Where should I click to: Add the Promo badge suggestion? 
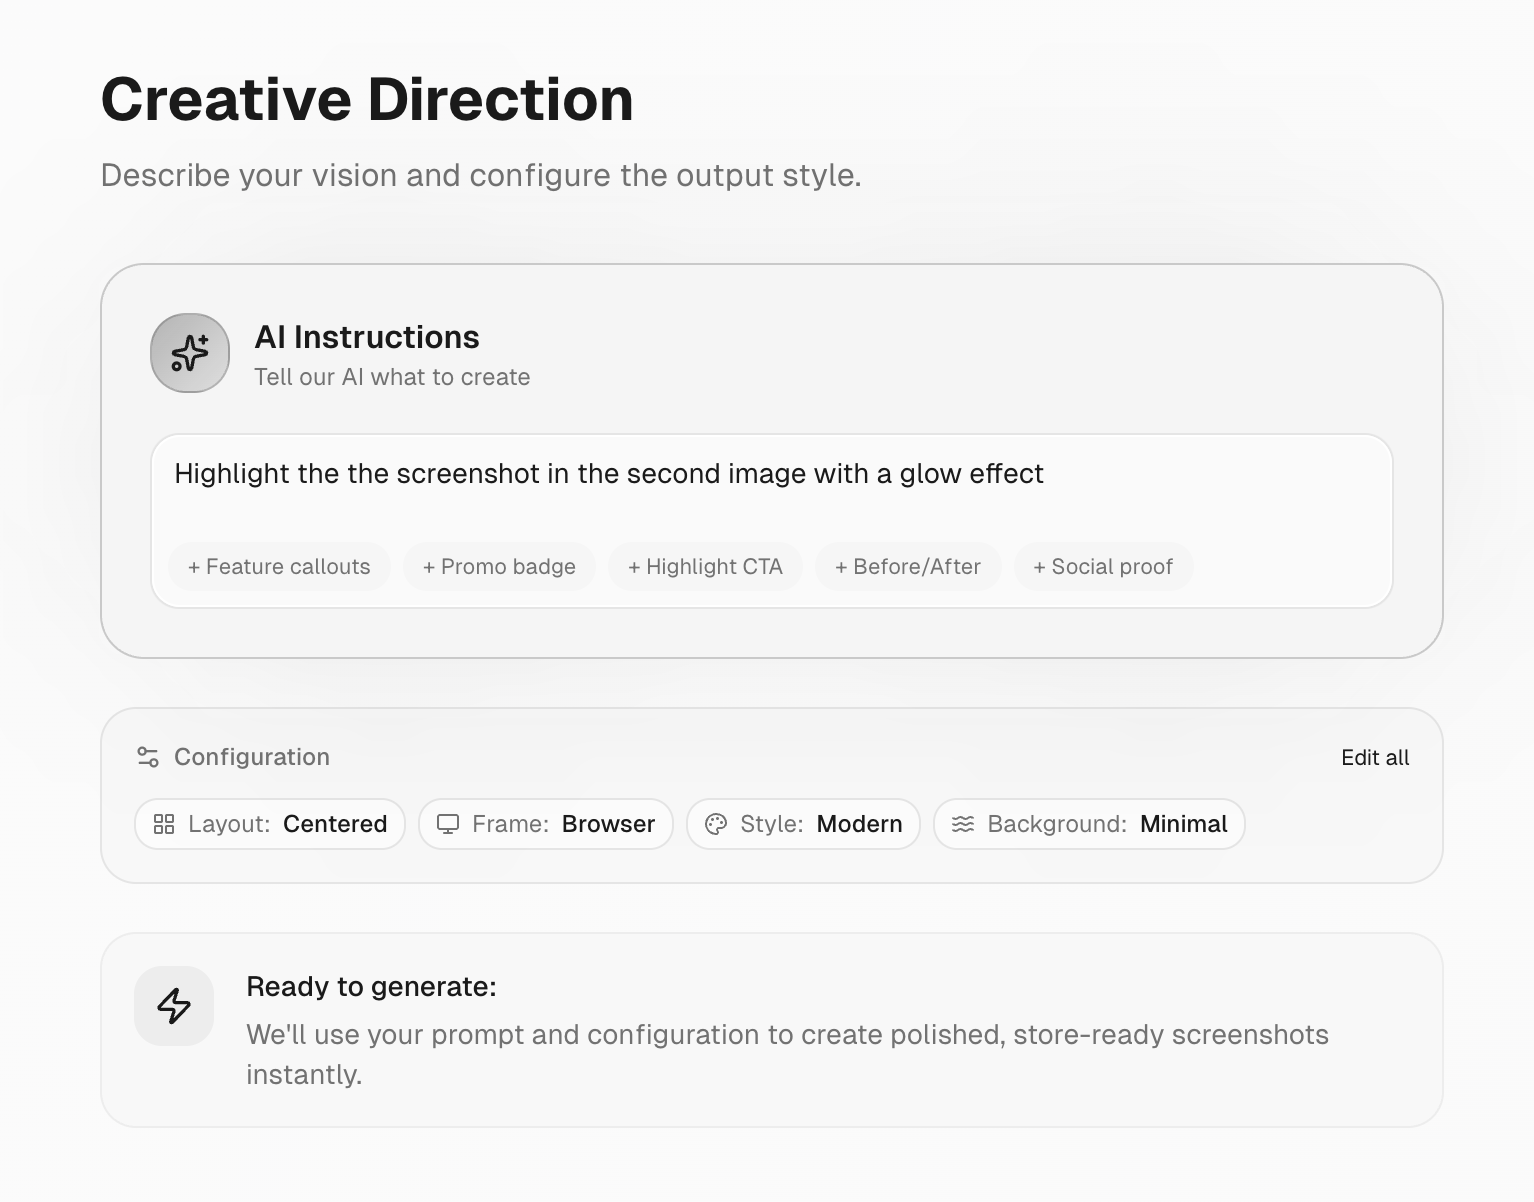(x=499, y=566)
